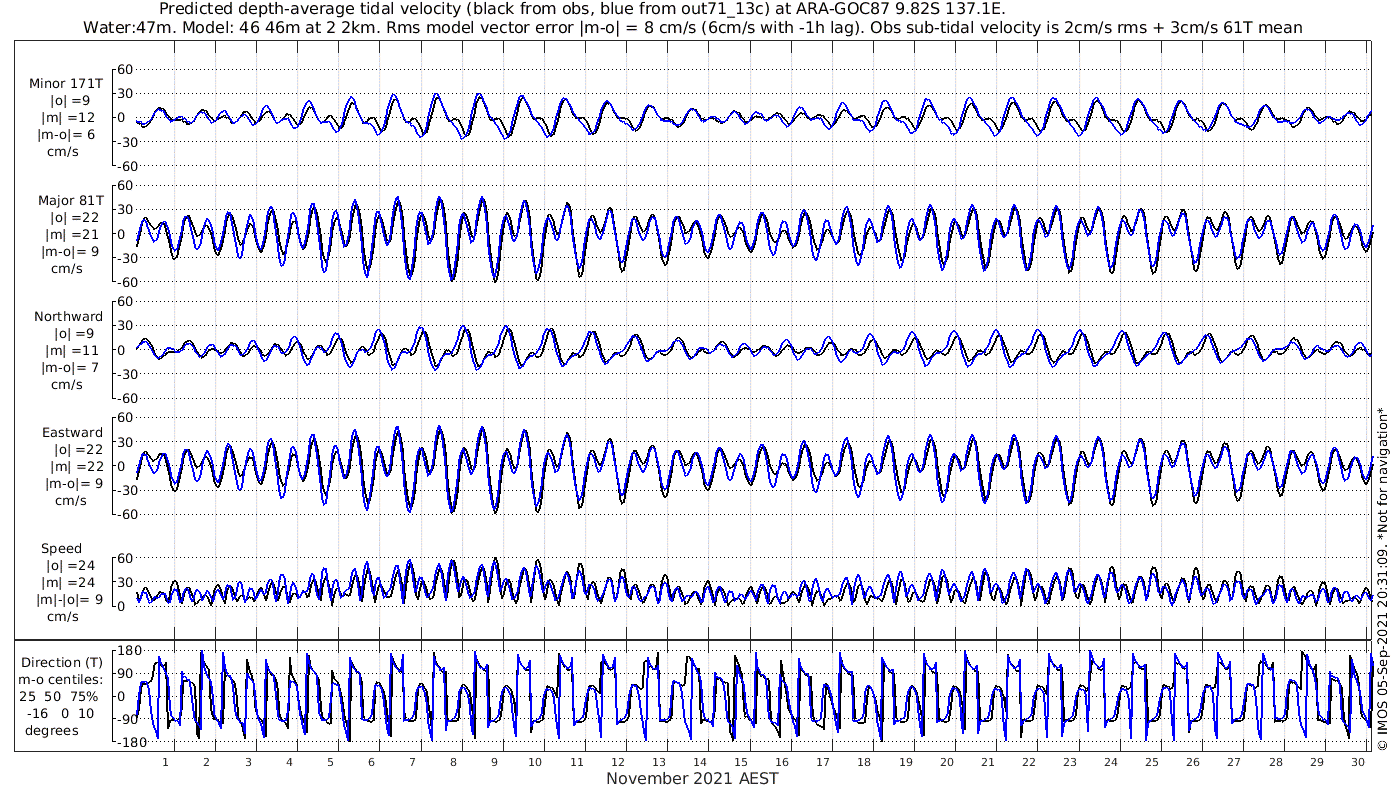
Task: Click day '5' on the date axis
Action: (x=330, y=762)
